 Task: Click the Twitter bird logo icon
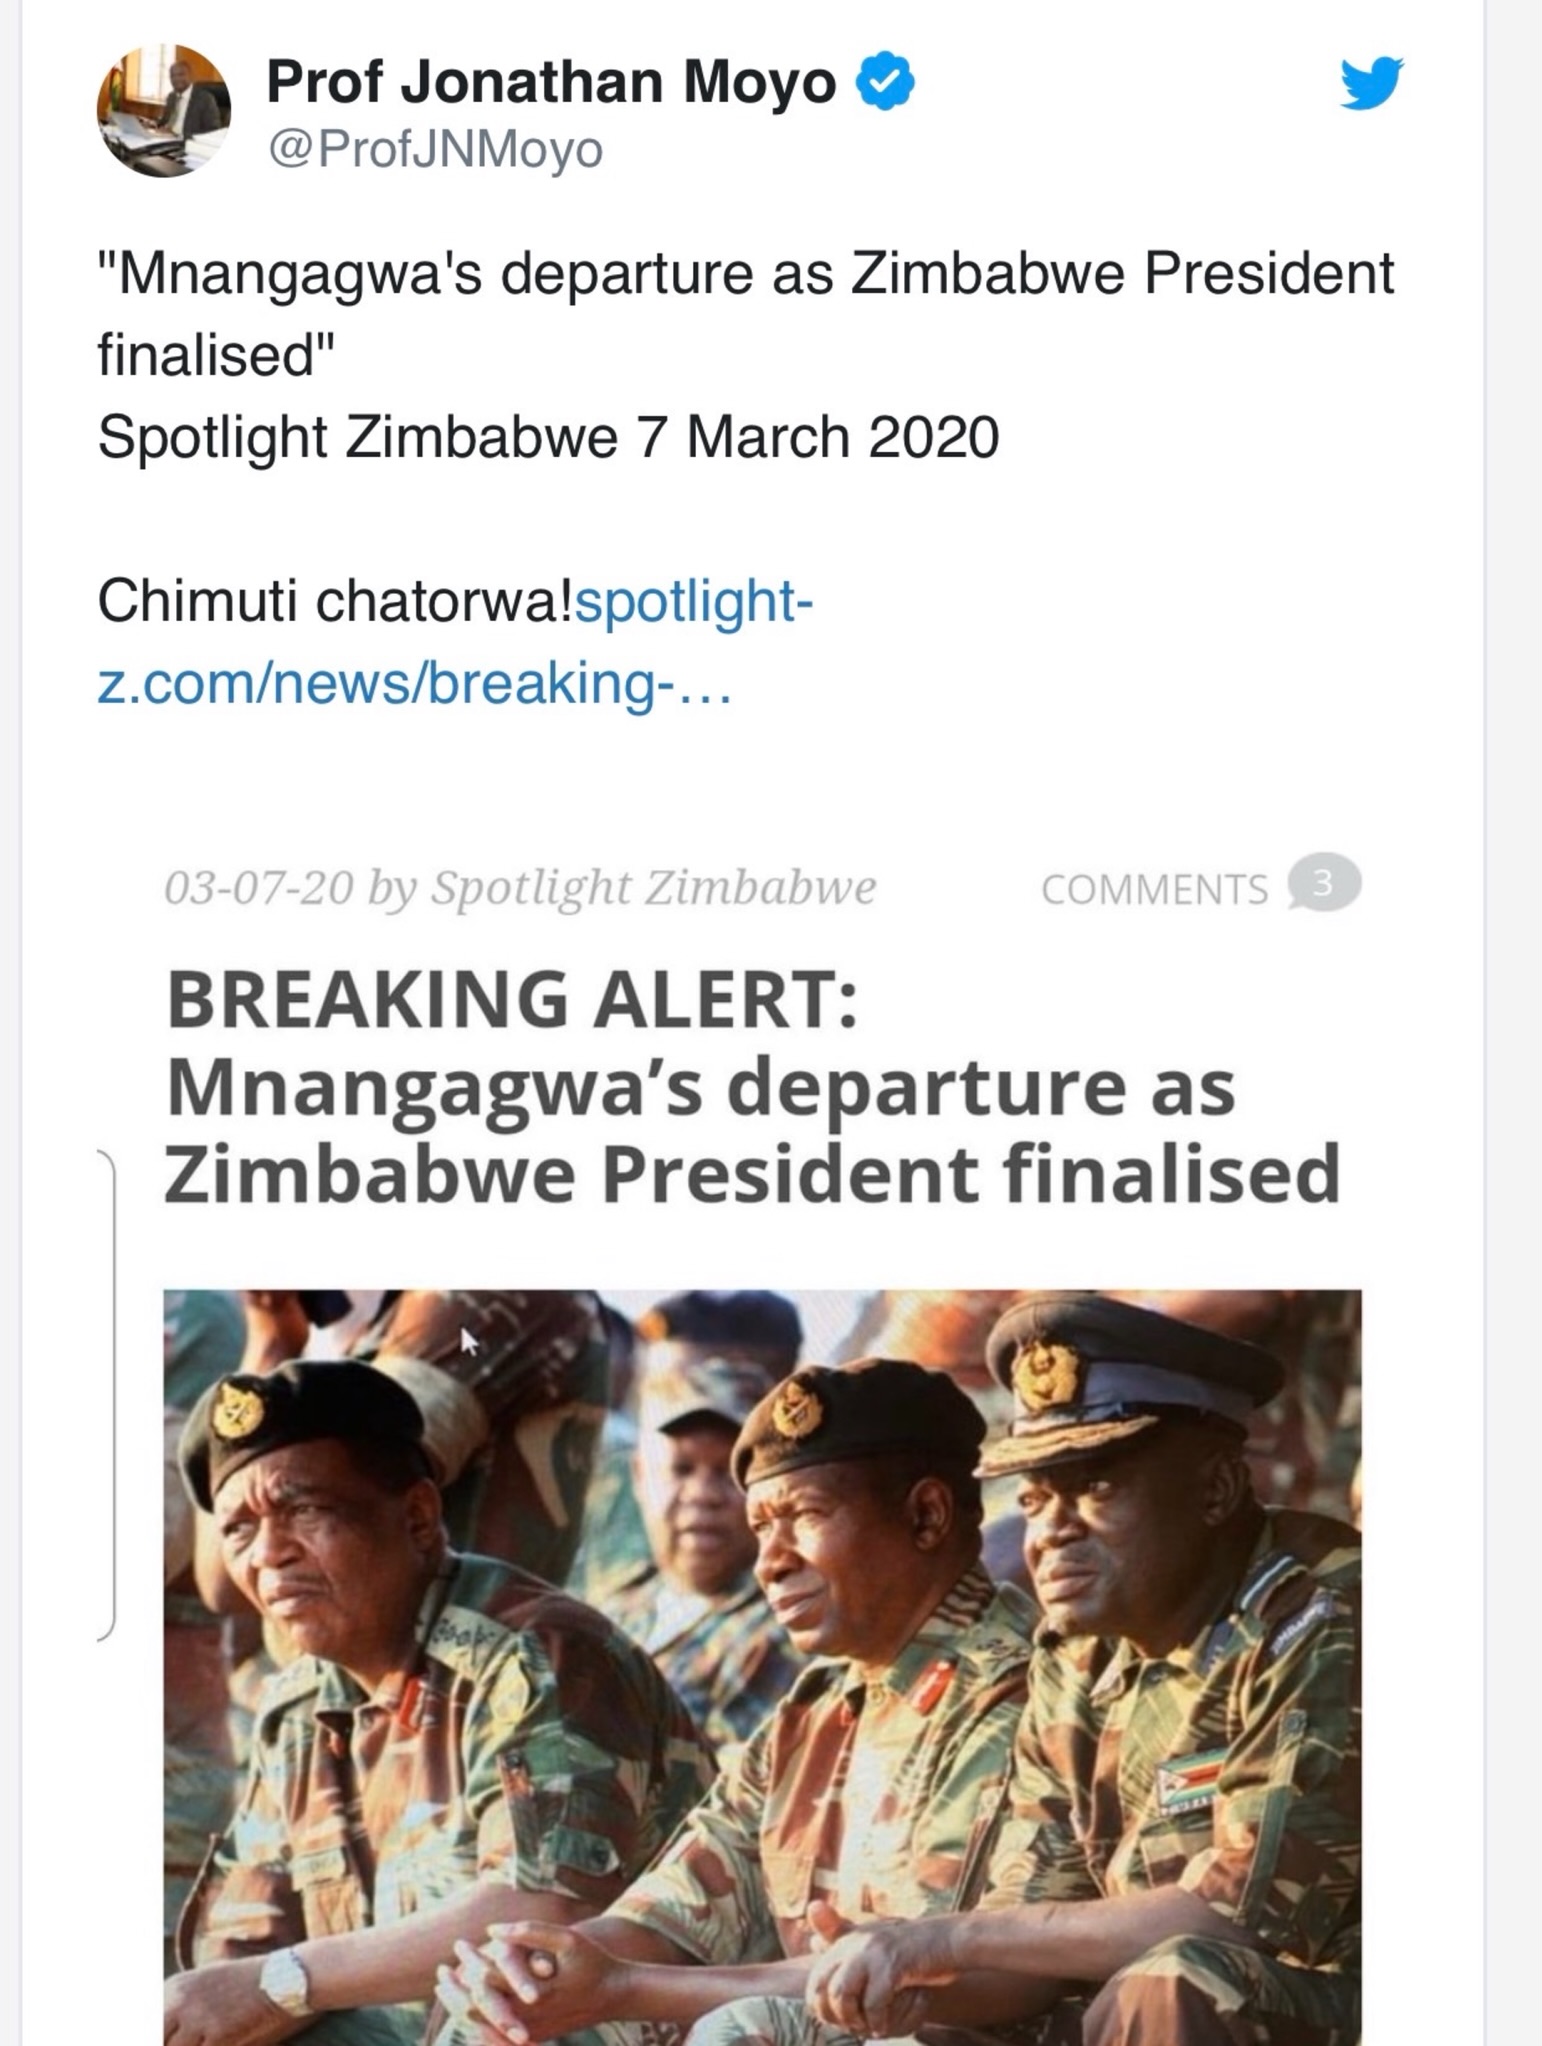coord(1371,83)
